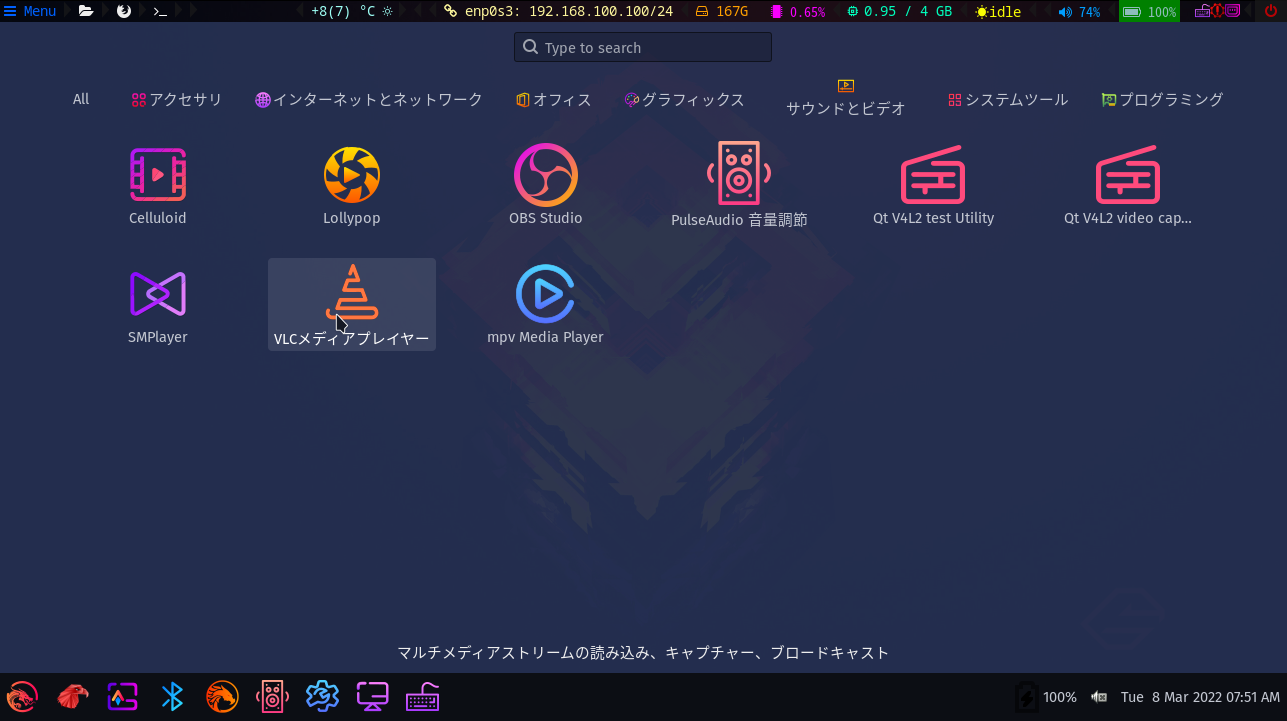Launch mpv Media Player
The image size is (1287, 721).
[x=546, y=305]
